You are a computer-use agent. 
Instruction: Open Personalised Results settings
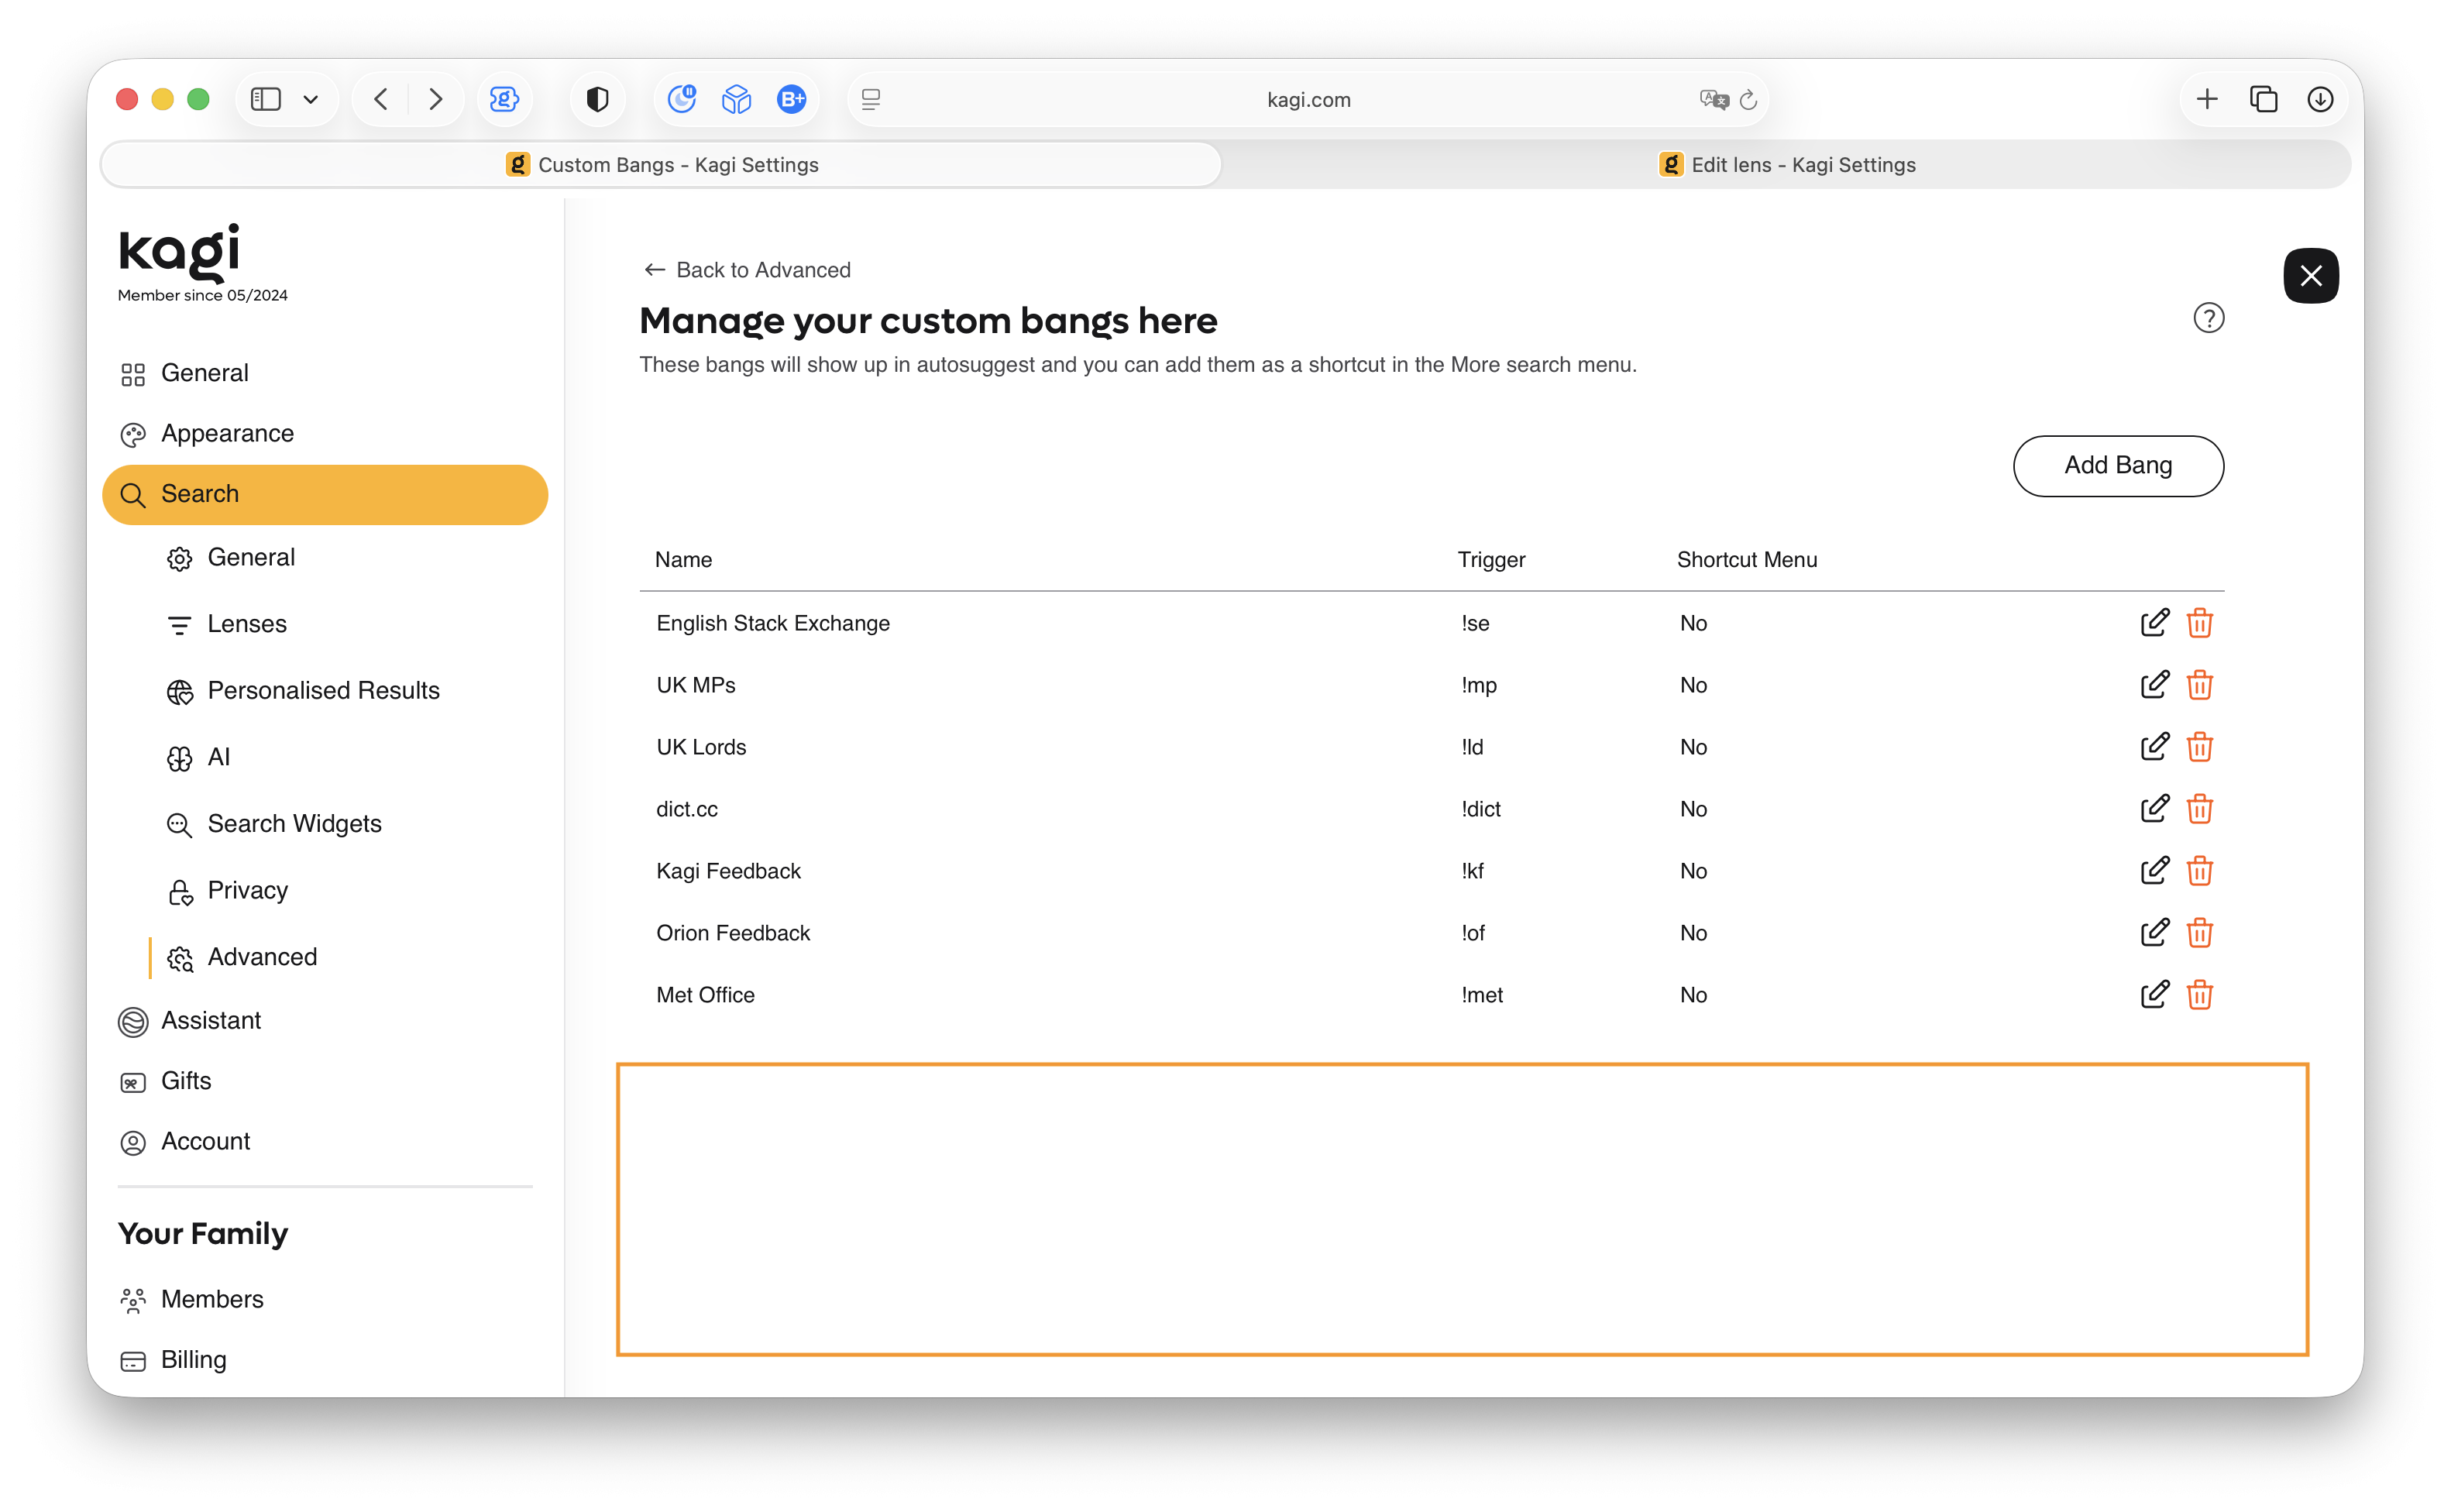point(323,691)
